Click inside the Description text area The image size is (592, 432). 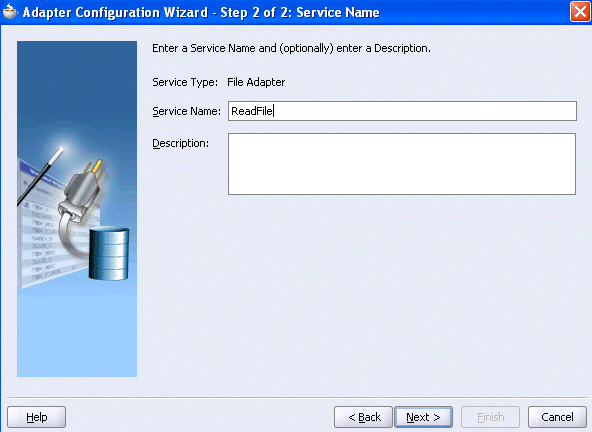[402, 164]
